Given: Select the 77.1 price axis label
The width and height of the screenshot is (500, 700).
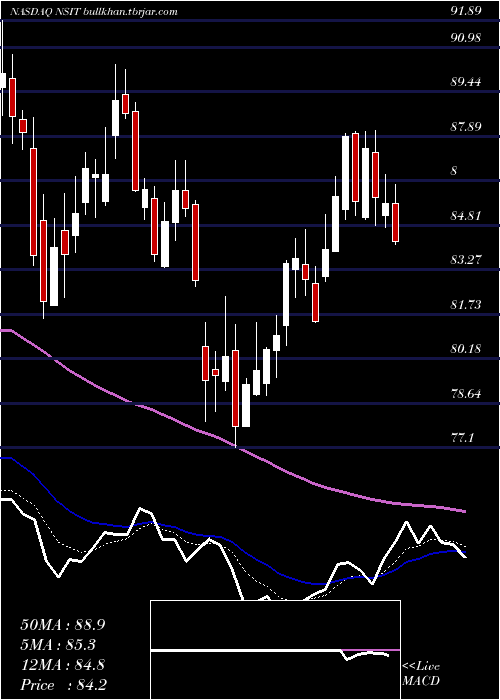Looking at the screenshot, I should pyautogui.click(x=462, y=438).
